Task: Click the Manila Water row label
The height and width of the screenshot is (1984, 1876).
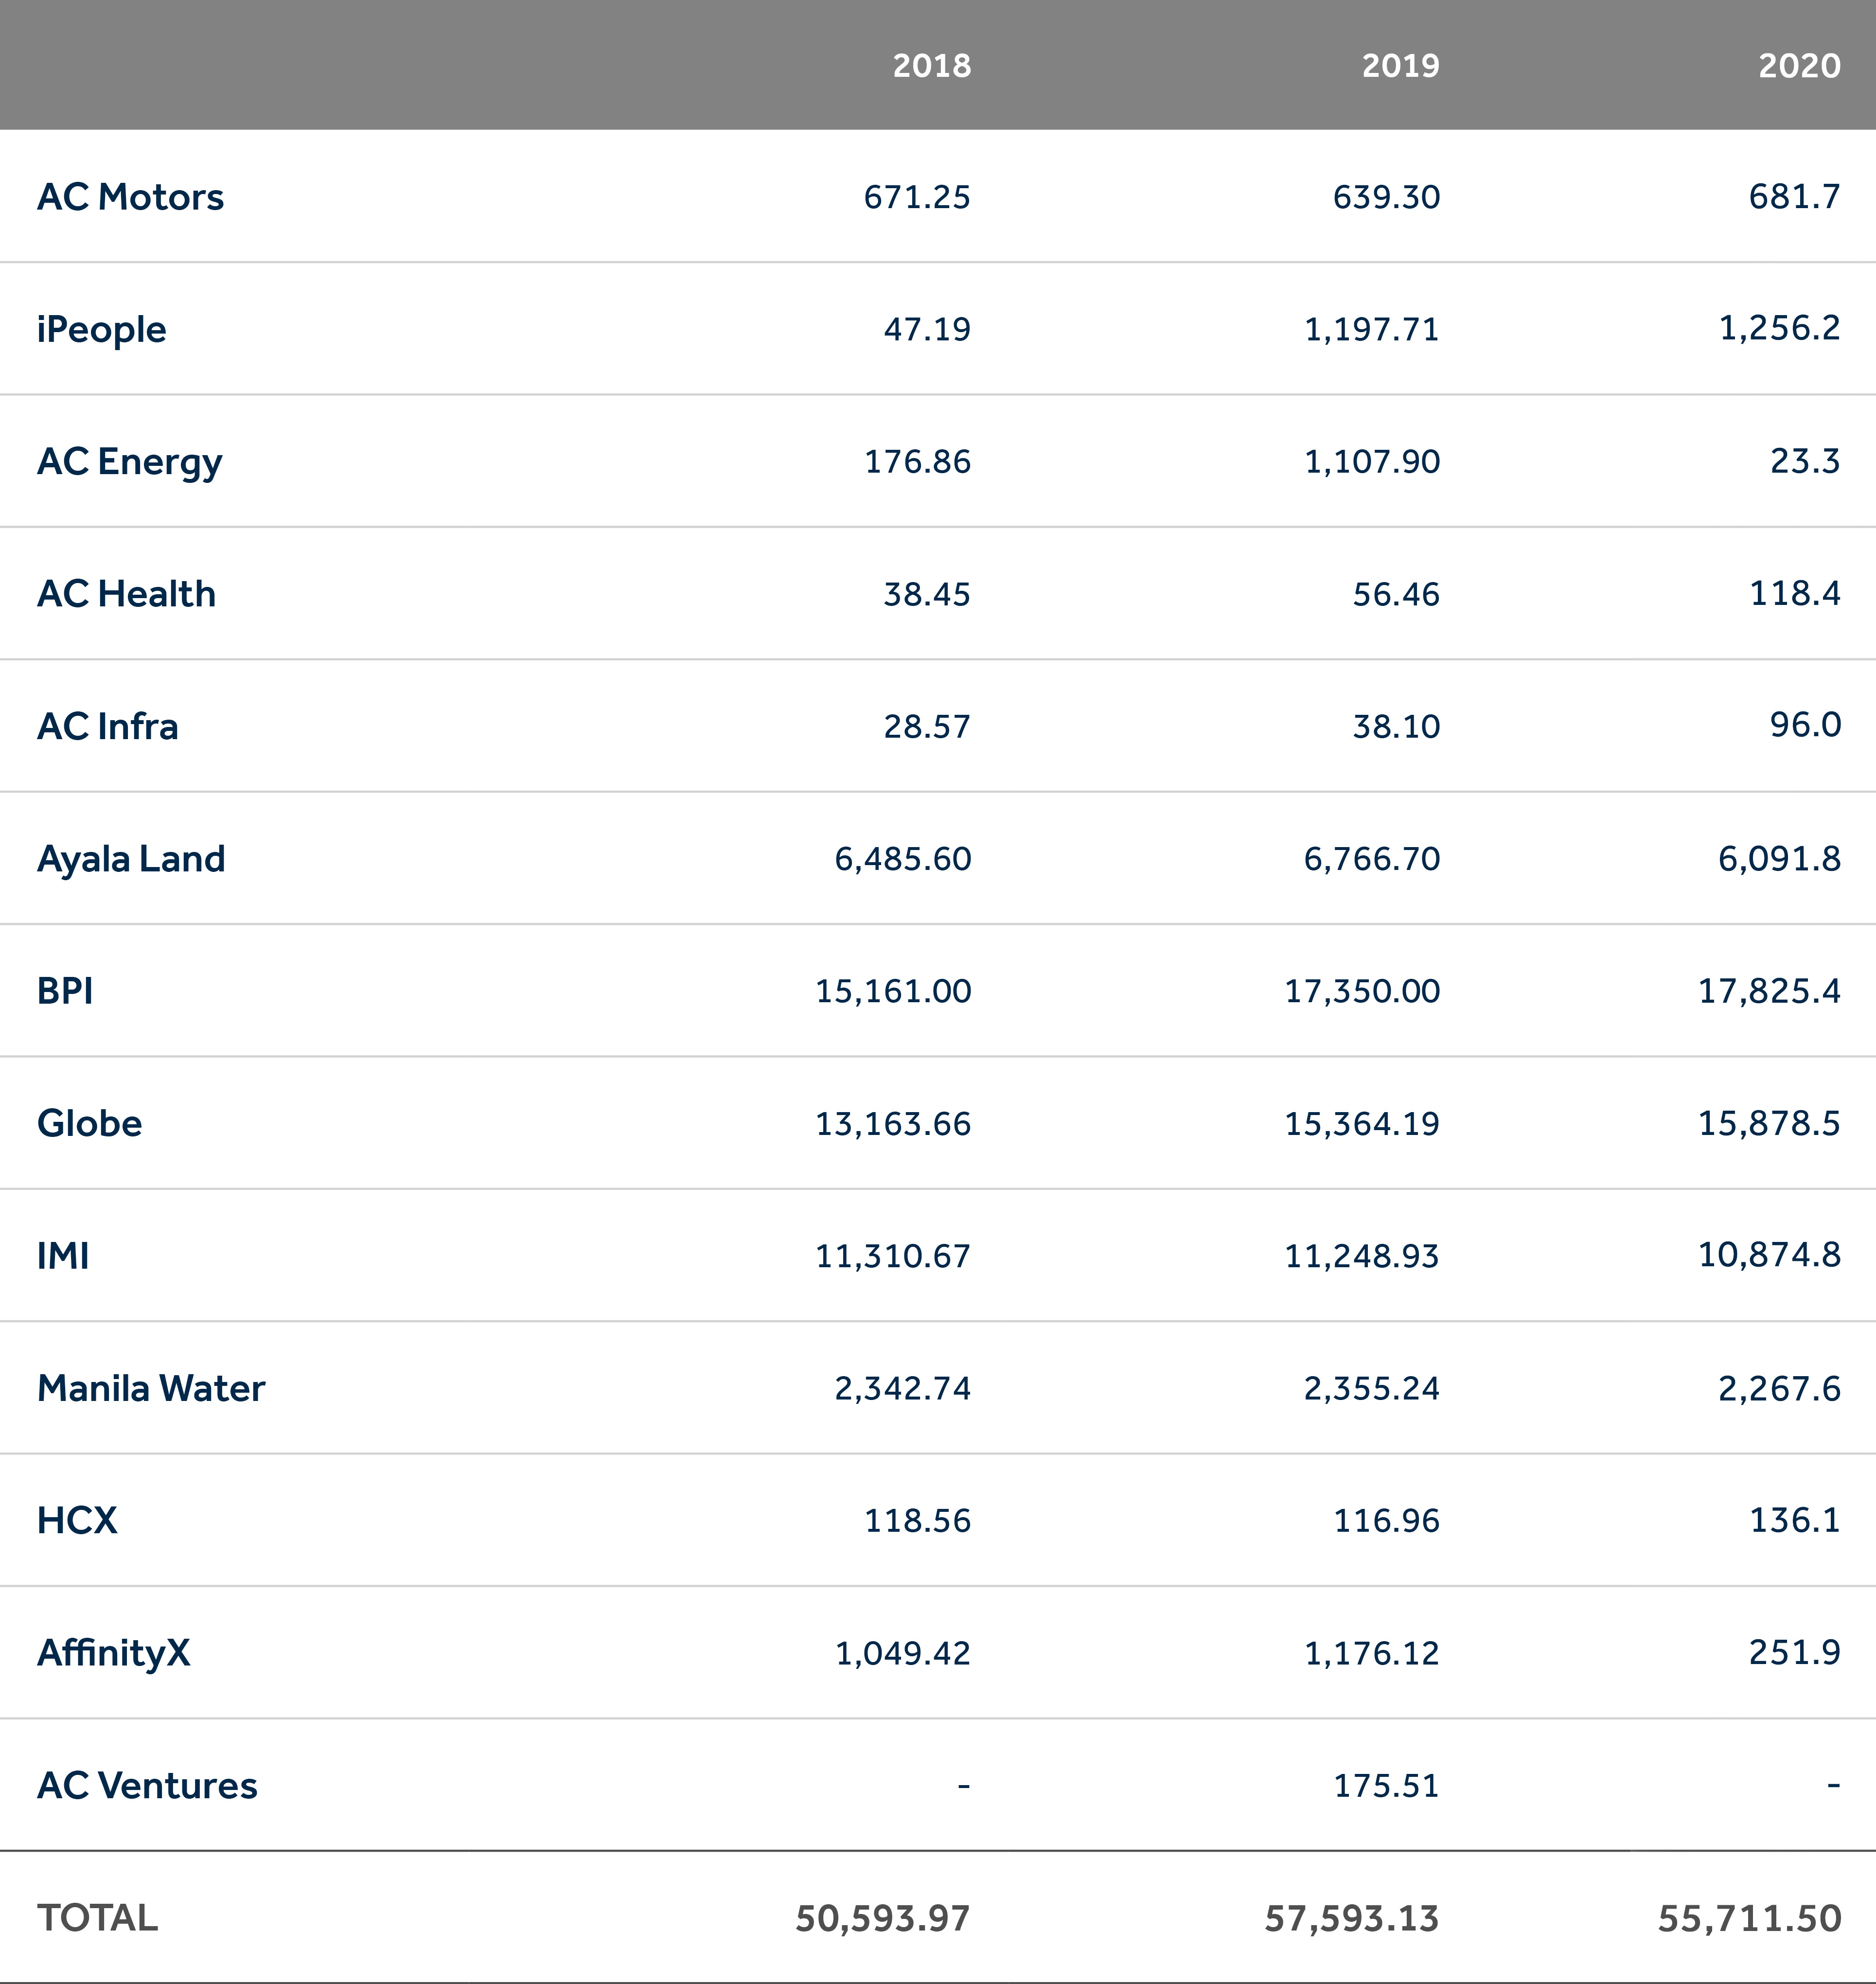Action: (151, 1388)
